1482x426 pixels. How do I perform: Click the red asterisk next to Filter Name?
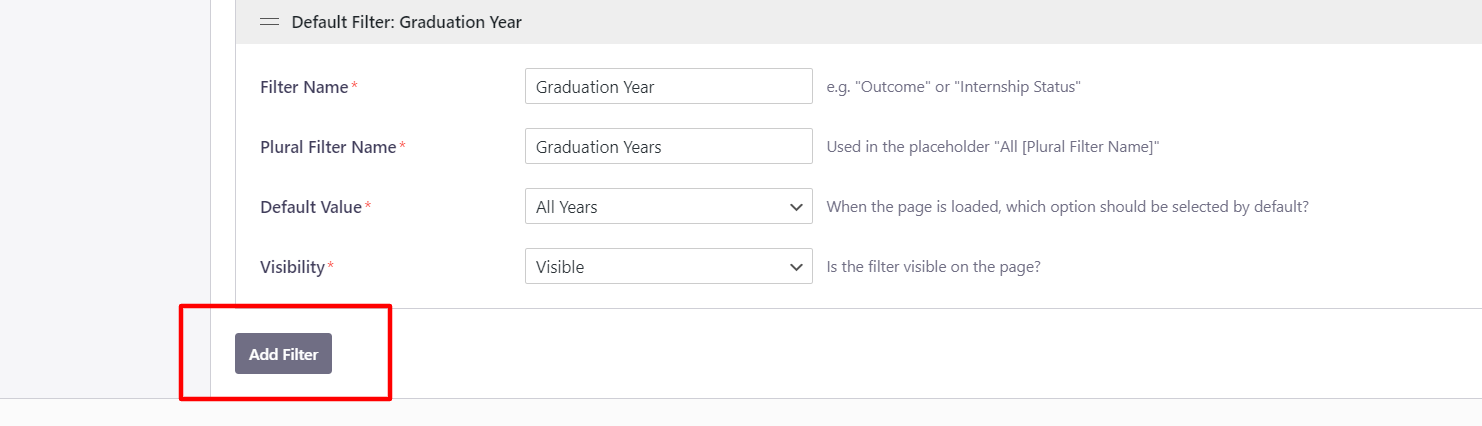click(354, 87)
